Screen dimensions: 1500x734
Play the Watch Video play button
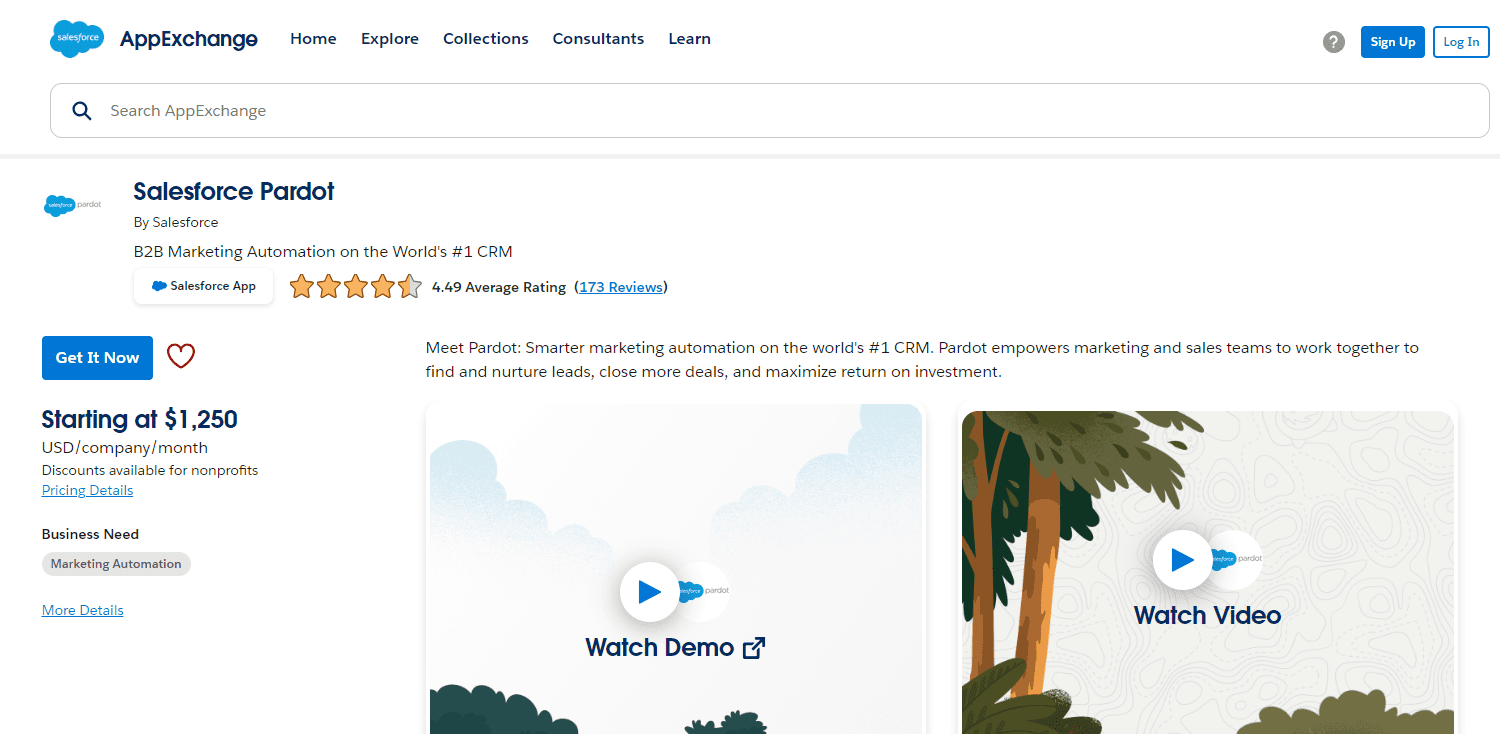point(1182,560)
